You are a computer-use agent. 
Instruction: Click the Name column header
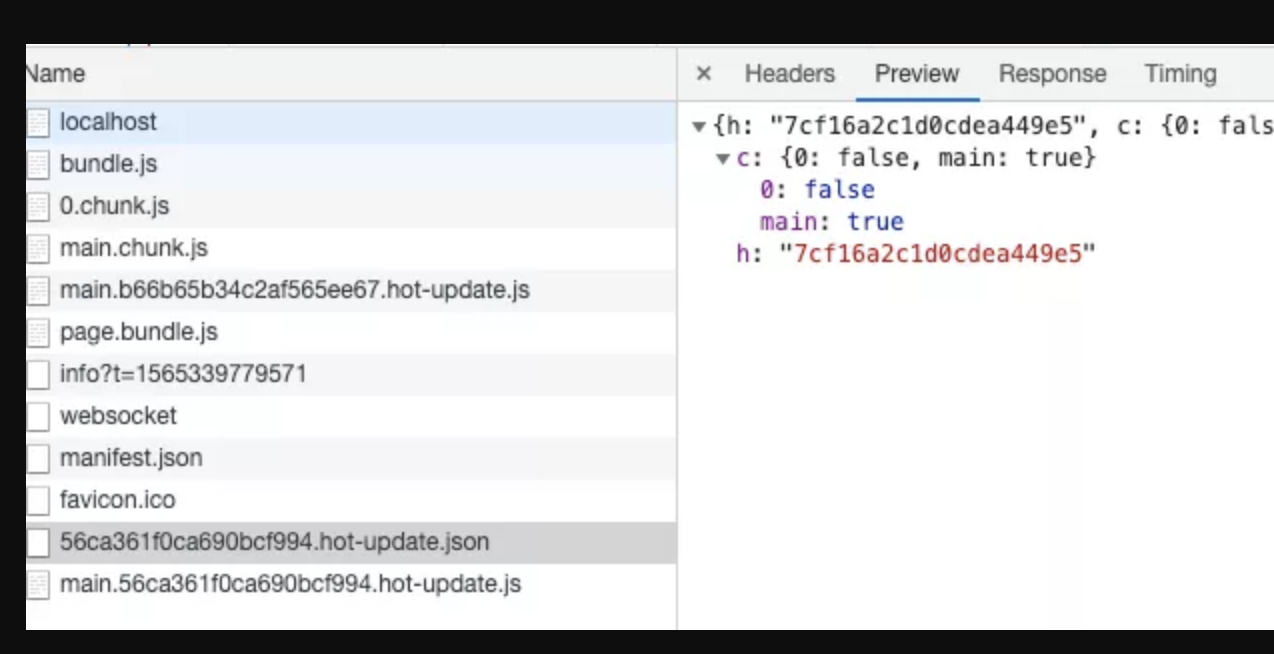56,74
